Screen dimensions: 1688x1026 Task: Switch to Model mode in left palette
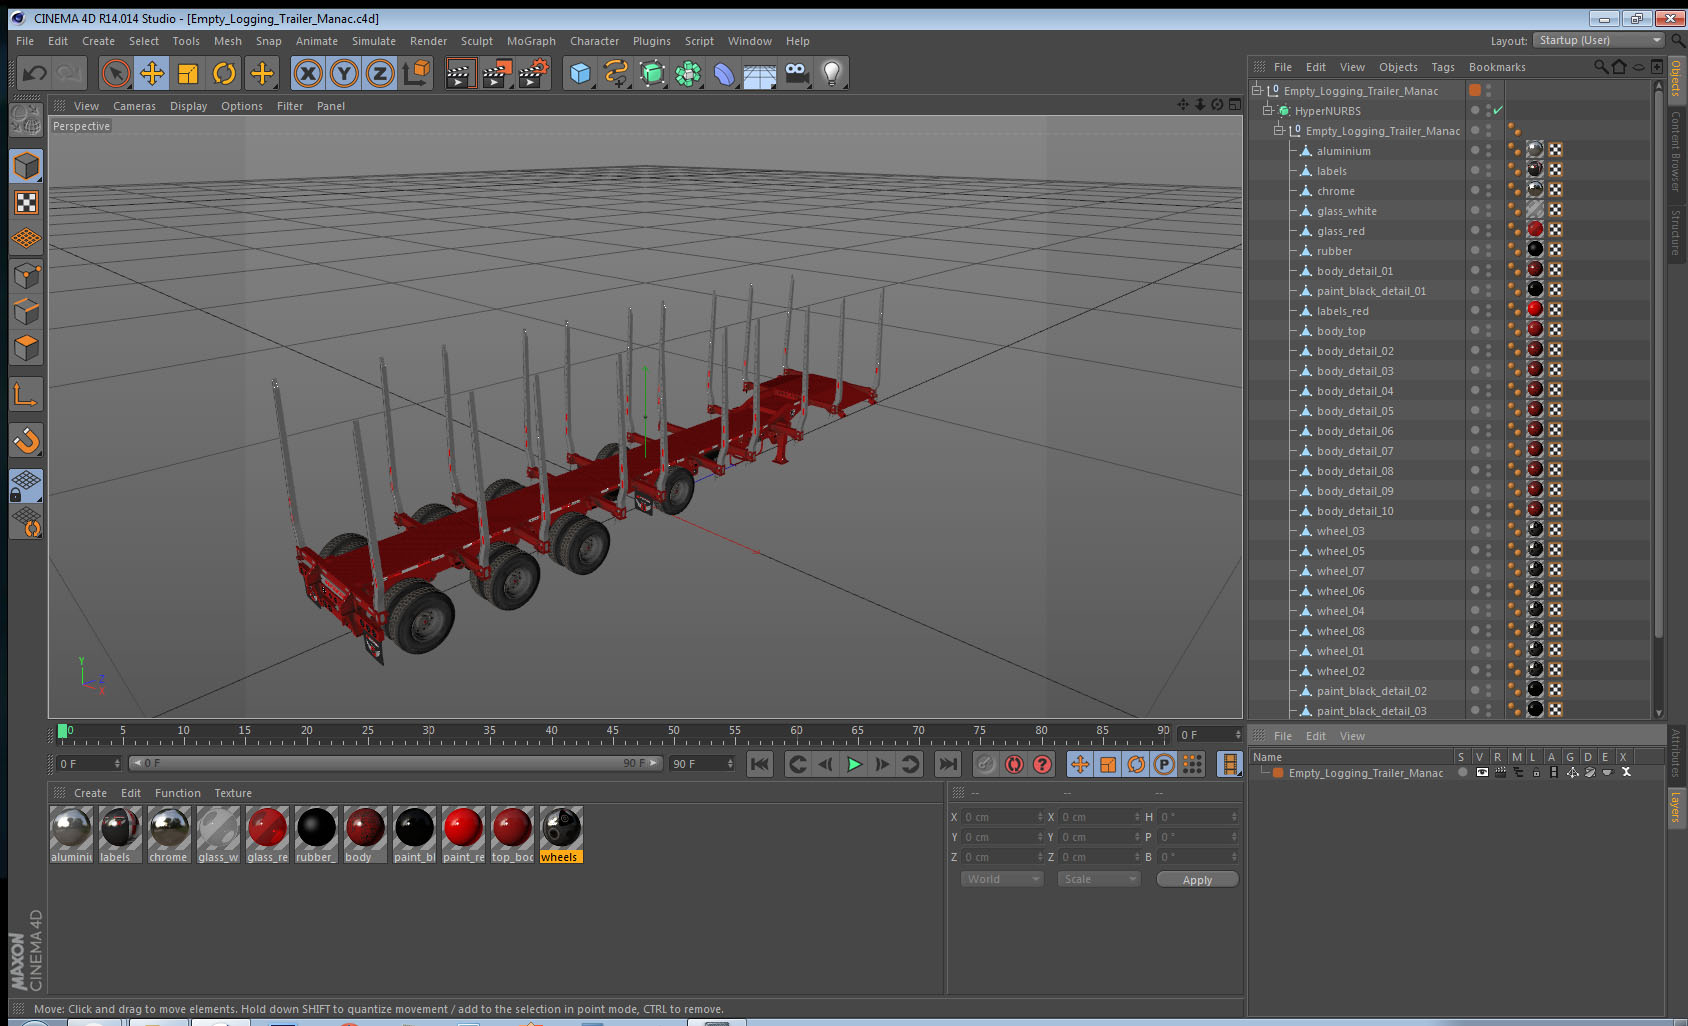(26, 166)
